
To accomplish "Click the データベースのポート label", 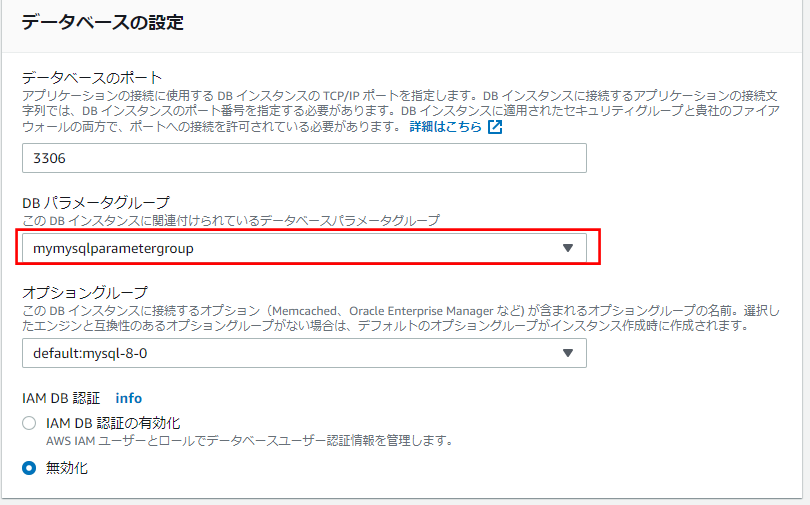I will [x=92, y=77].
